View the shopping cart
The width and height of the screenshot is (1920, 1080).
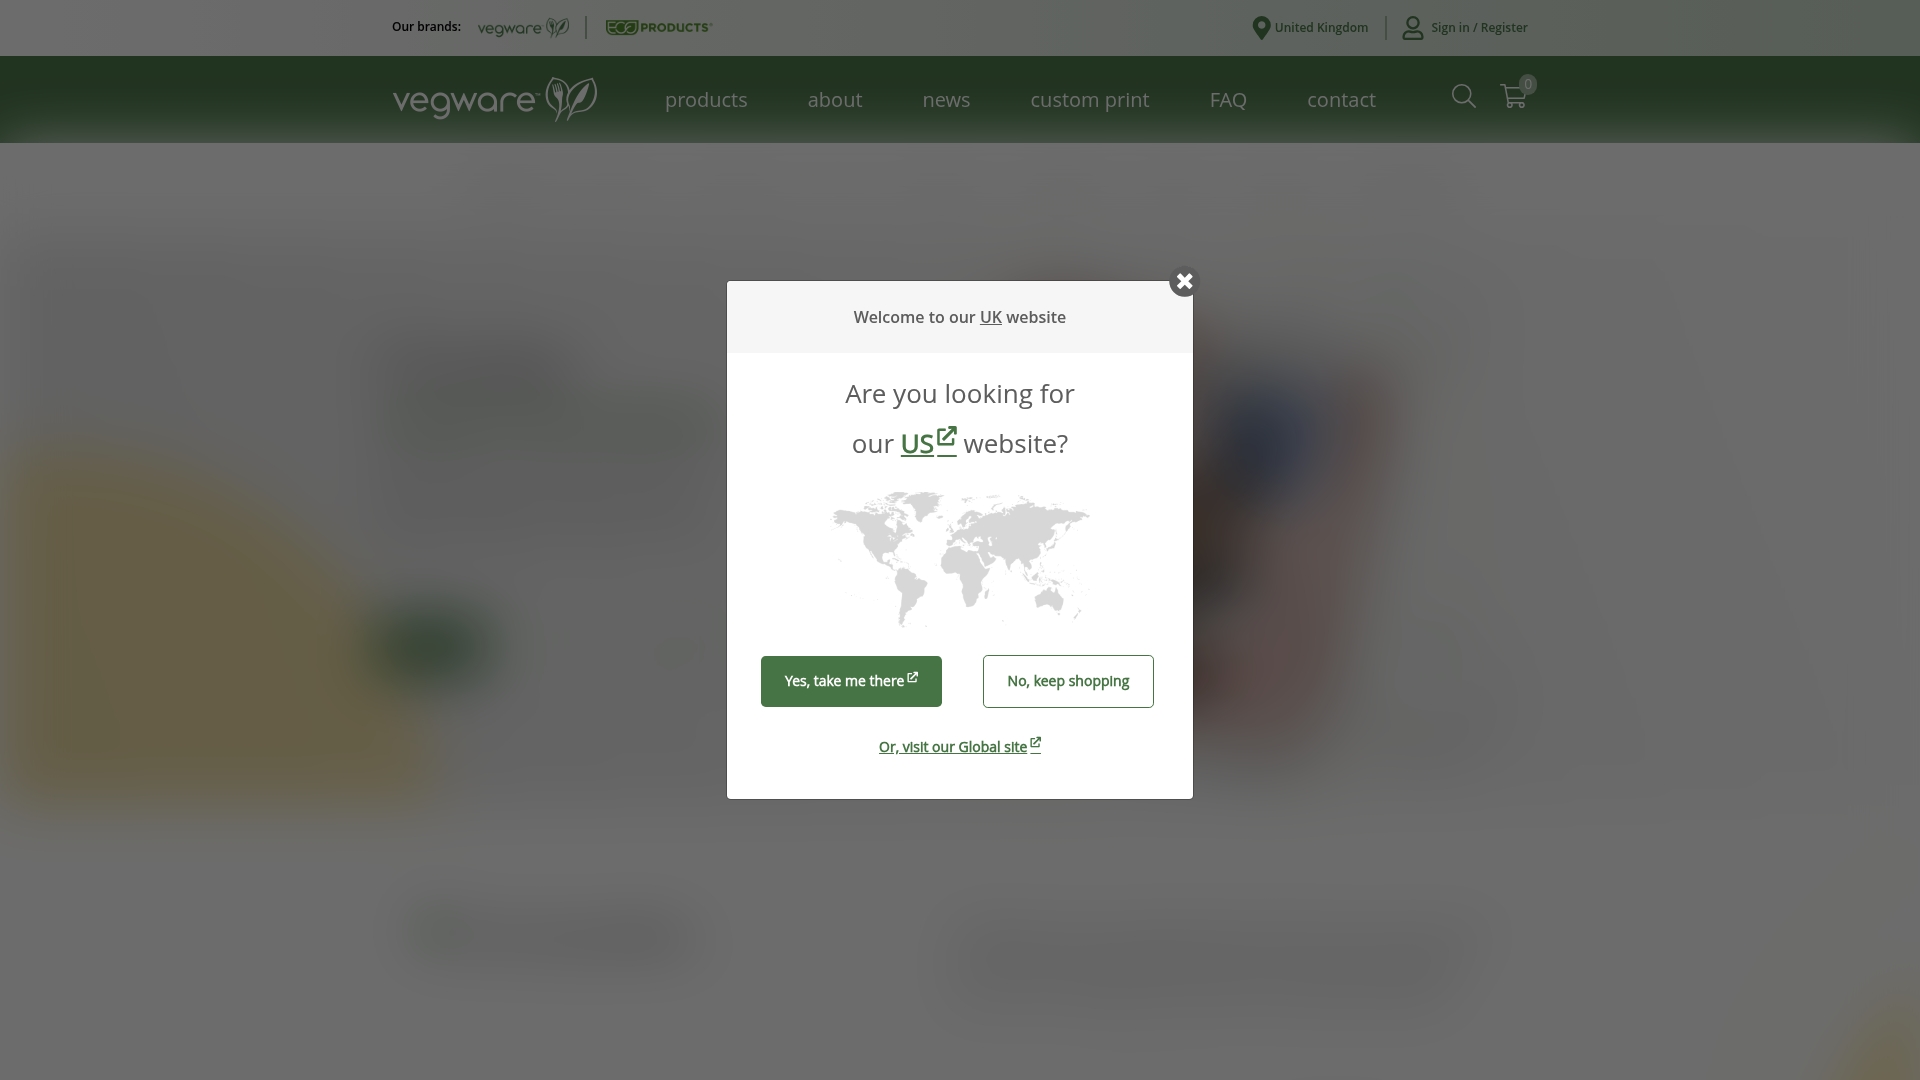click(x=1512, y=97)
